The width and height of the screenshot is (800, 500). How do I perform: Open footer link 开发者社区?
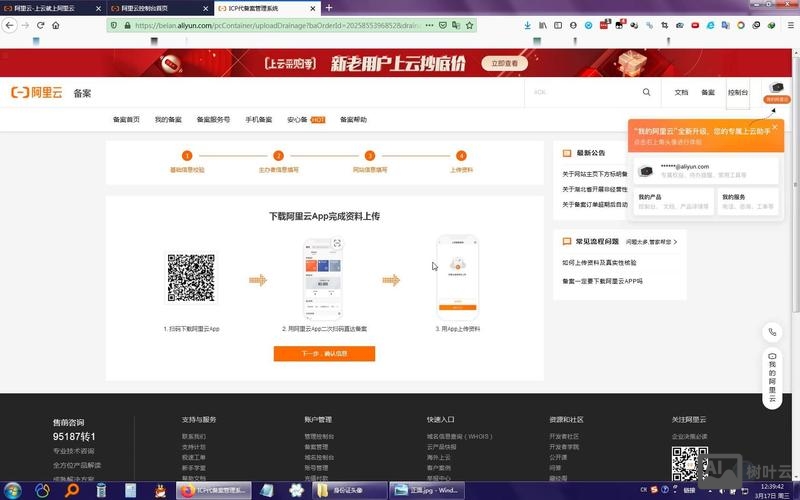pyautogui.click(x=564, y=437)
